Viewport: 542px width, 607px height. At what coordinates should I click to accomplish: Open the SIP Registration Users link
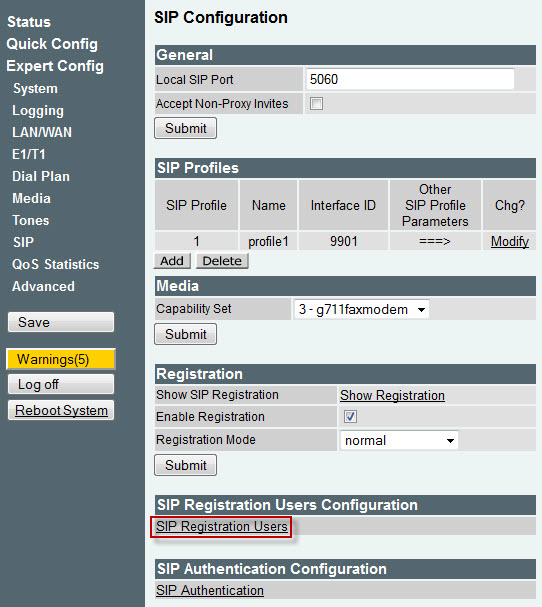click(x=221, y=526)
